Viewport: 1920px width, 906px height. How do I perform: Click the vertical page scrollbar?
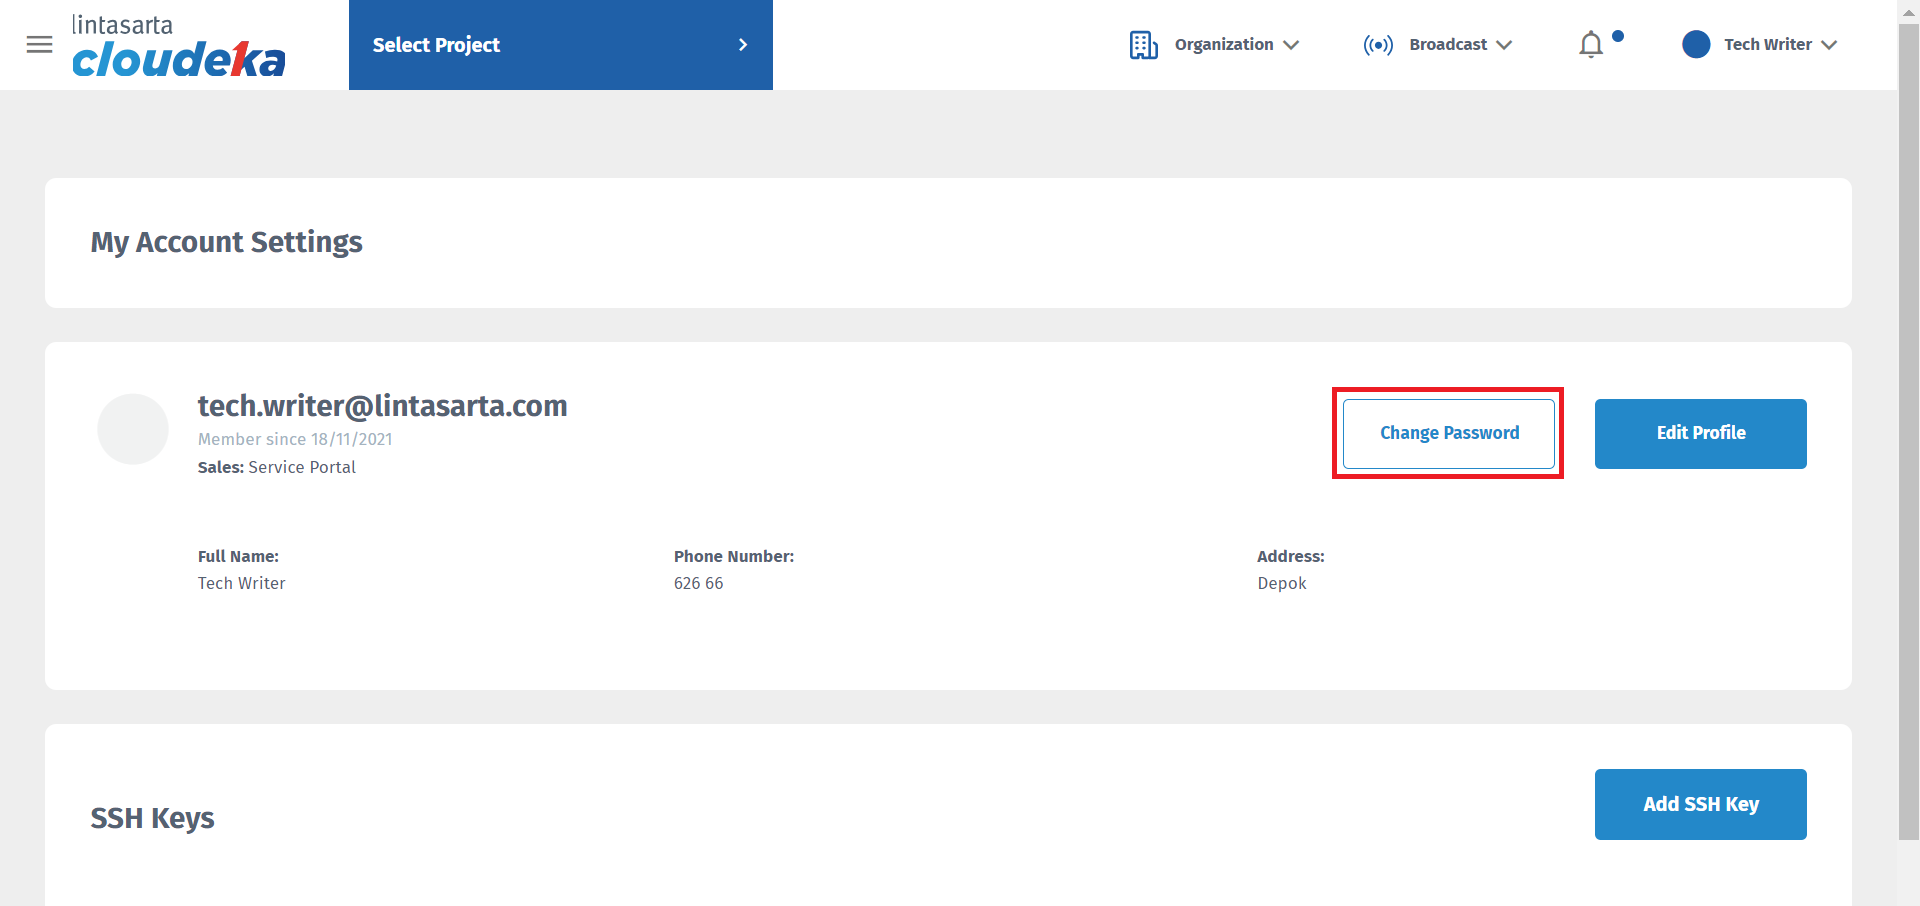[1908, 430]
